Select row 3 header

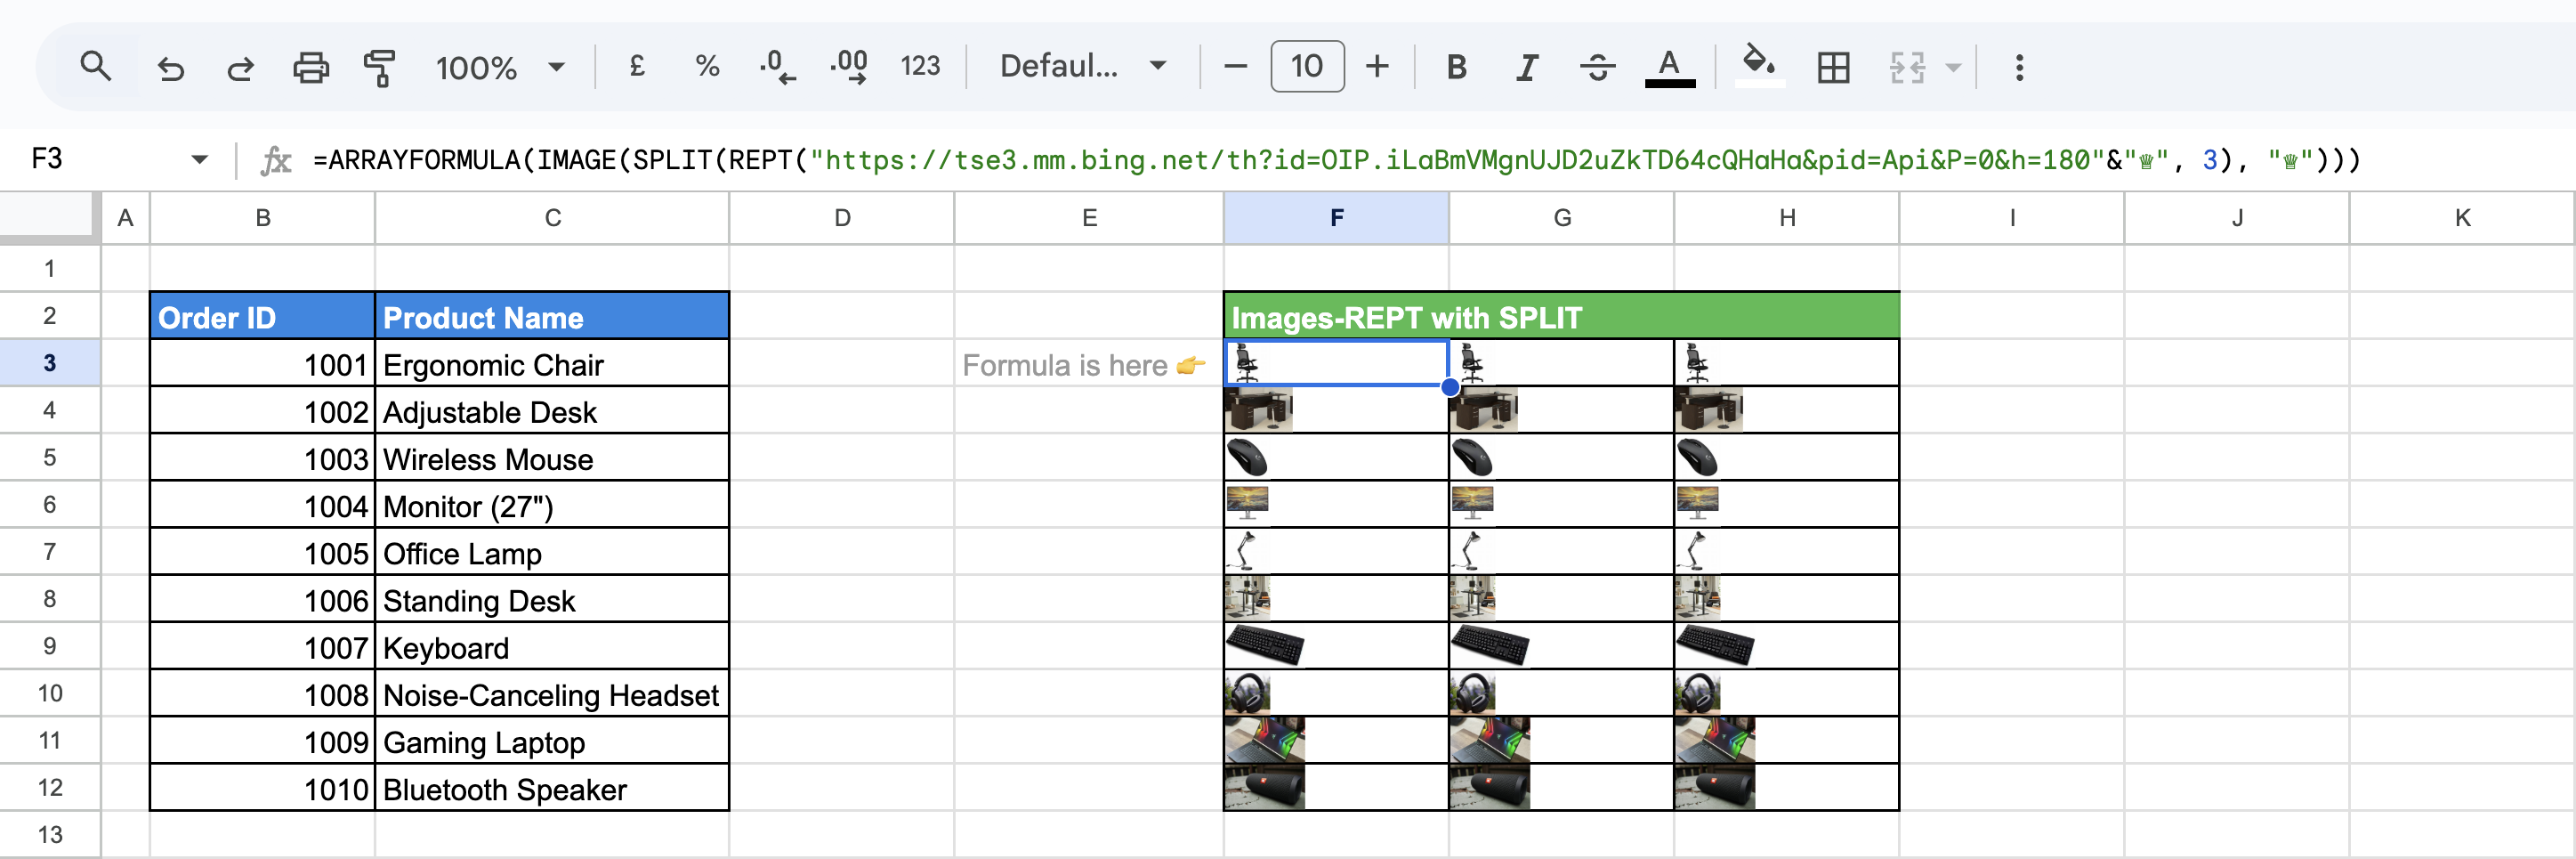(49, 363)
